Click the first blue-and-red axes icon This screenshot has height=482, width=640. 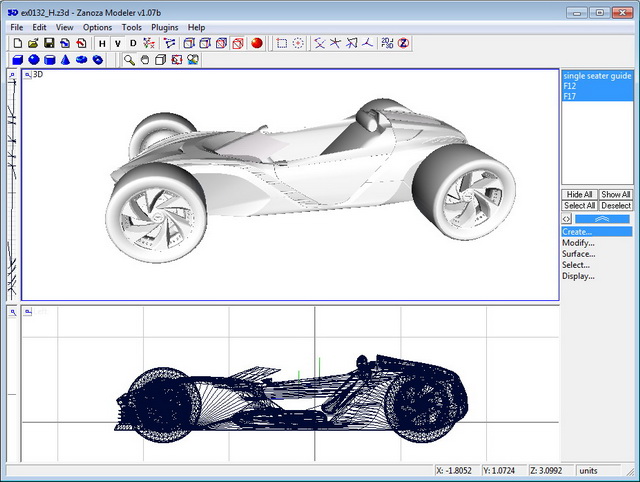320,43
